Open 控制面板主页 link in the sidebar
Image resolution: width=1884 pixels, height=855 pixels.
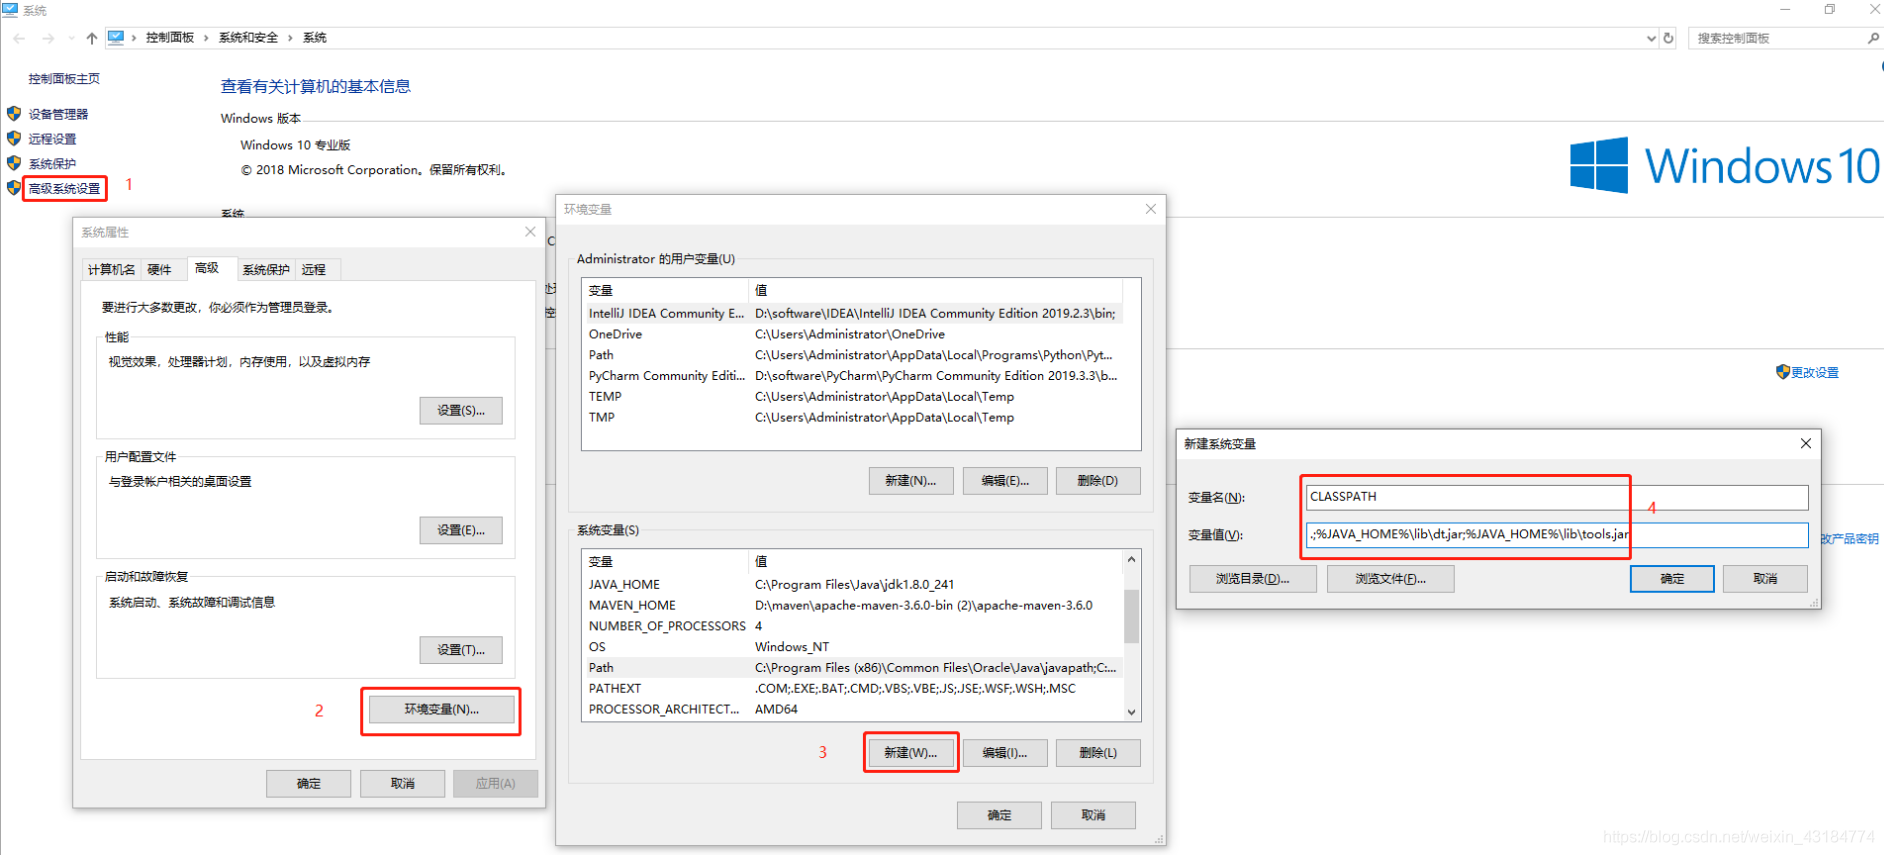coord(64,78)
